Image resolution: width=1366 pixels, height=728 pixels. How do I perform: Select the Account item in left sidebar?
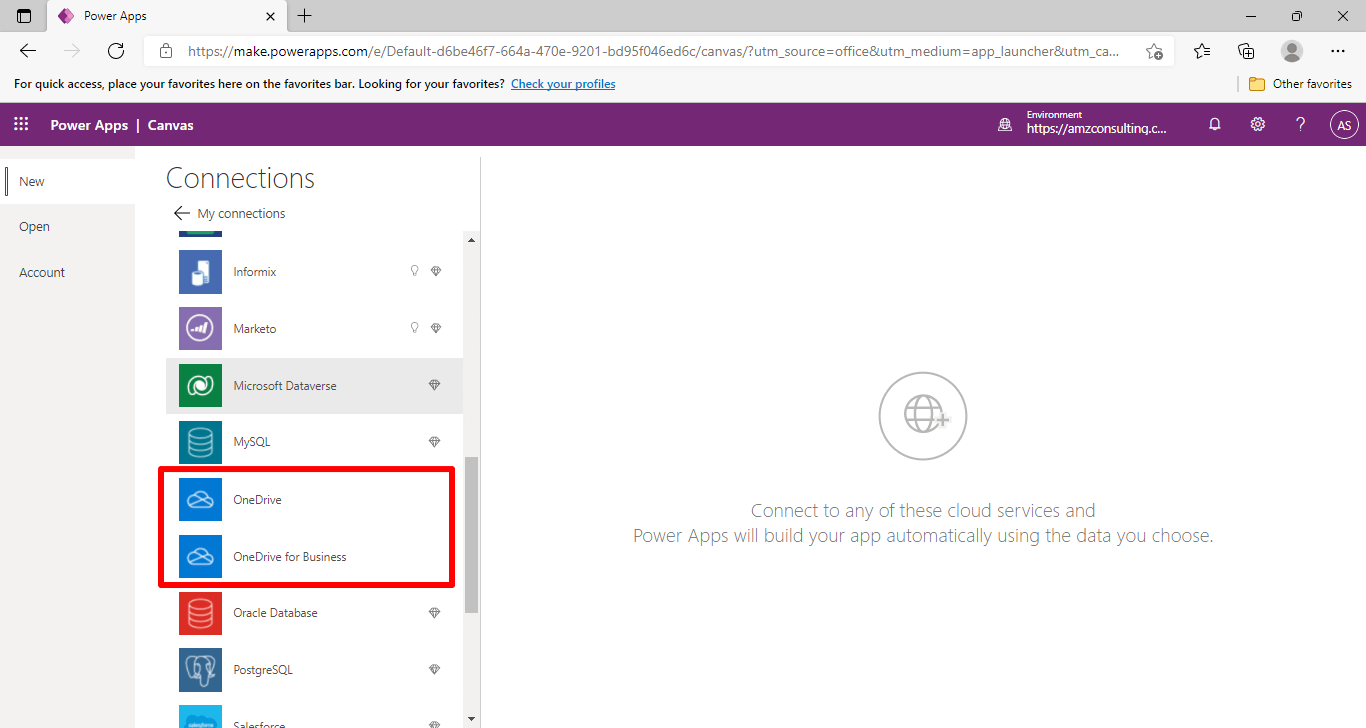tap(41, 272)
